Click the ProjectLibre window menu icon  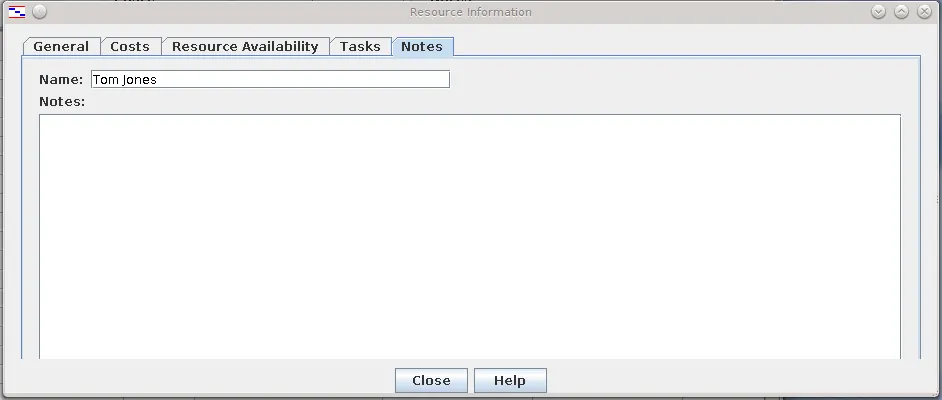pyautogui.click(x=17, y=11)
